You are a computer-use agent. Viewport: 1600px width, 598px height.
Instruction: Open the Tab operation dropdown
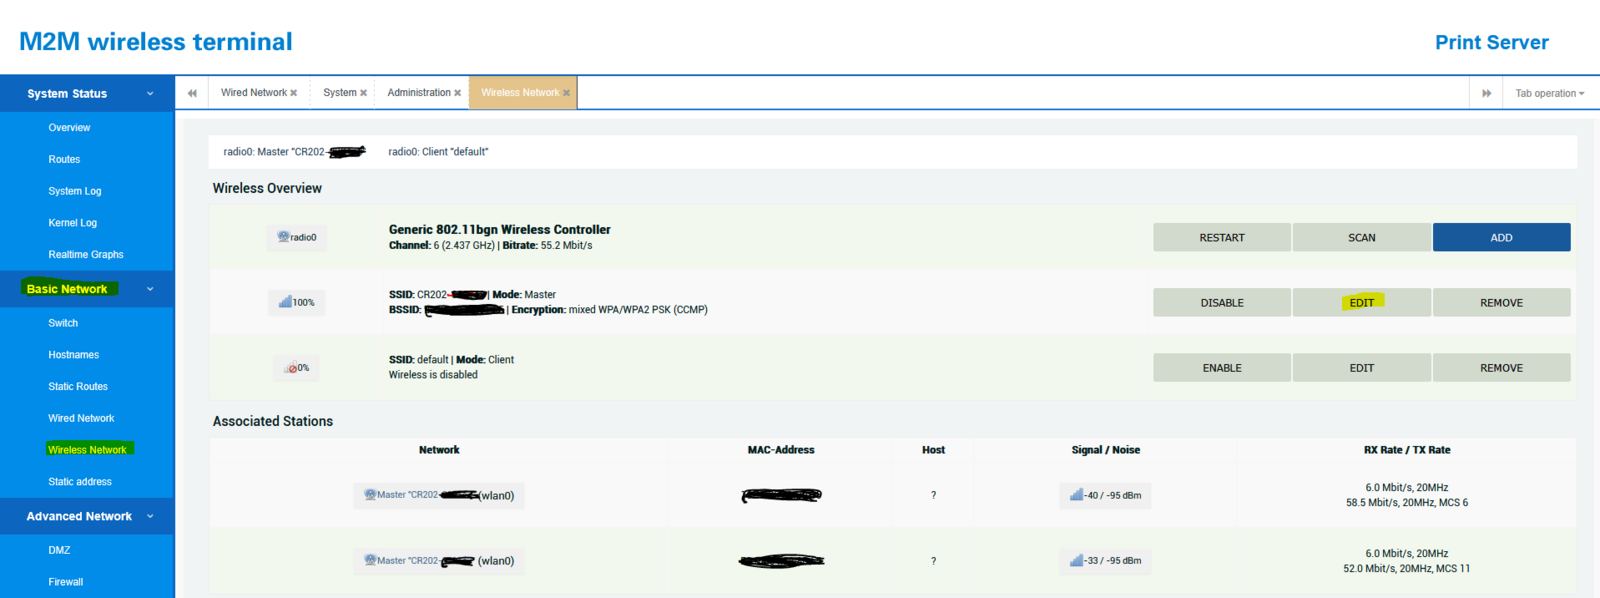(x=1549, y=93)
